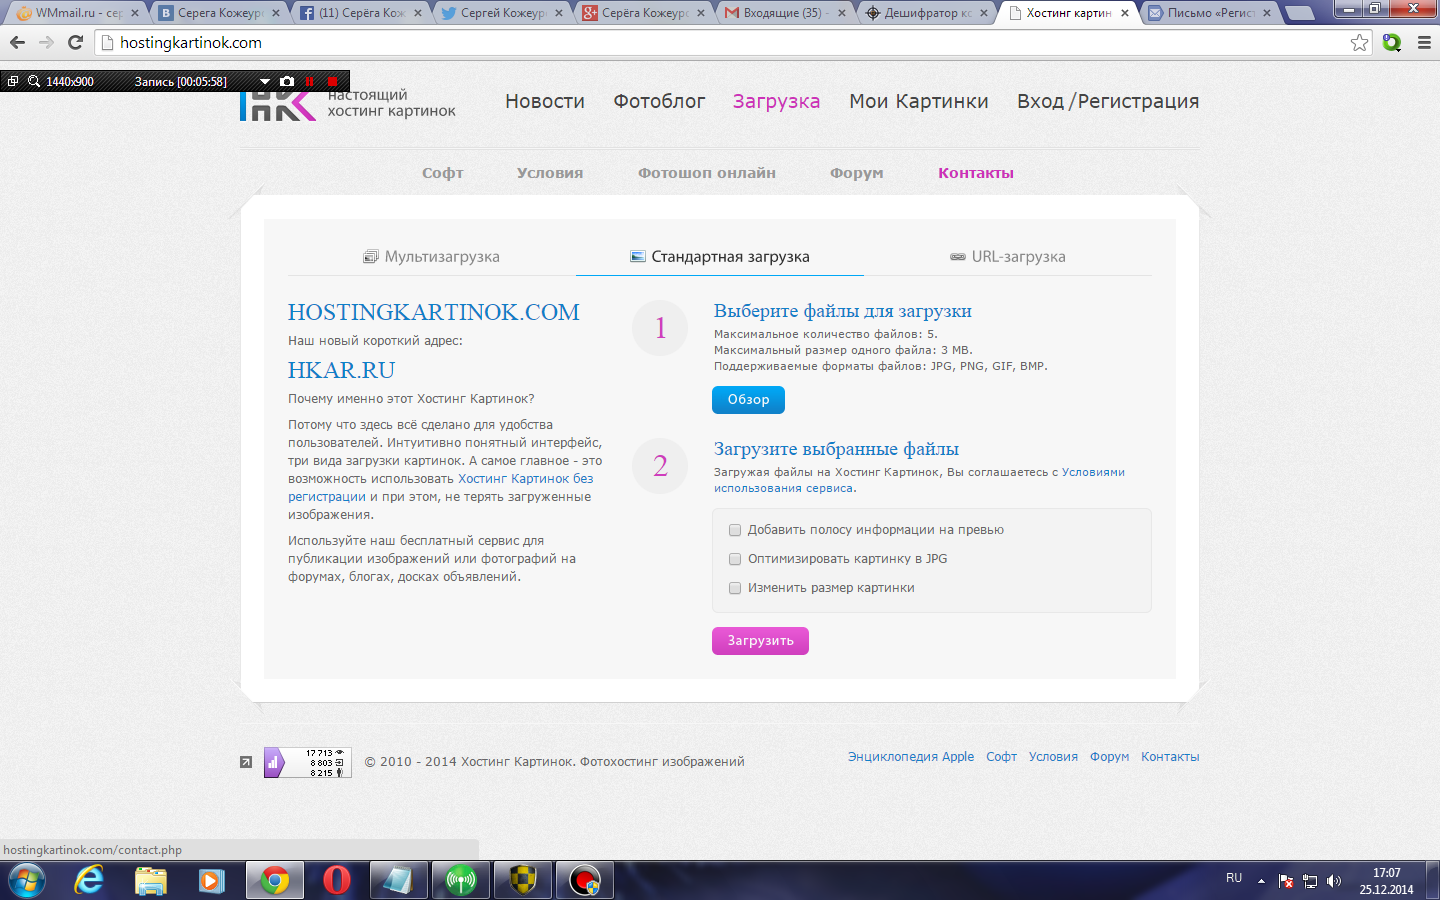Click the yellow-black shield taskbar icon
The width and height of the screenshot is (1440, 900).
523,881
